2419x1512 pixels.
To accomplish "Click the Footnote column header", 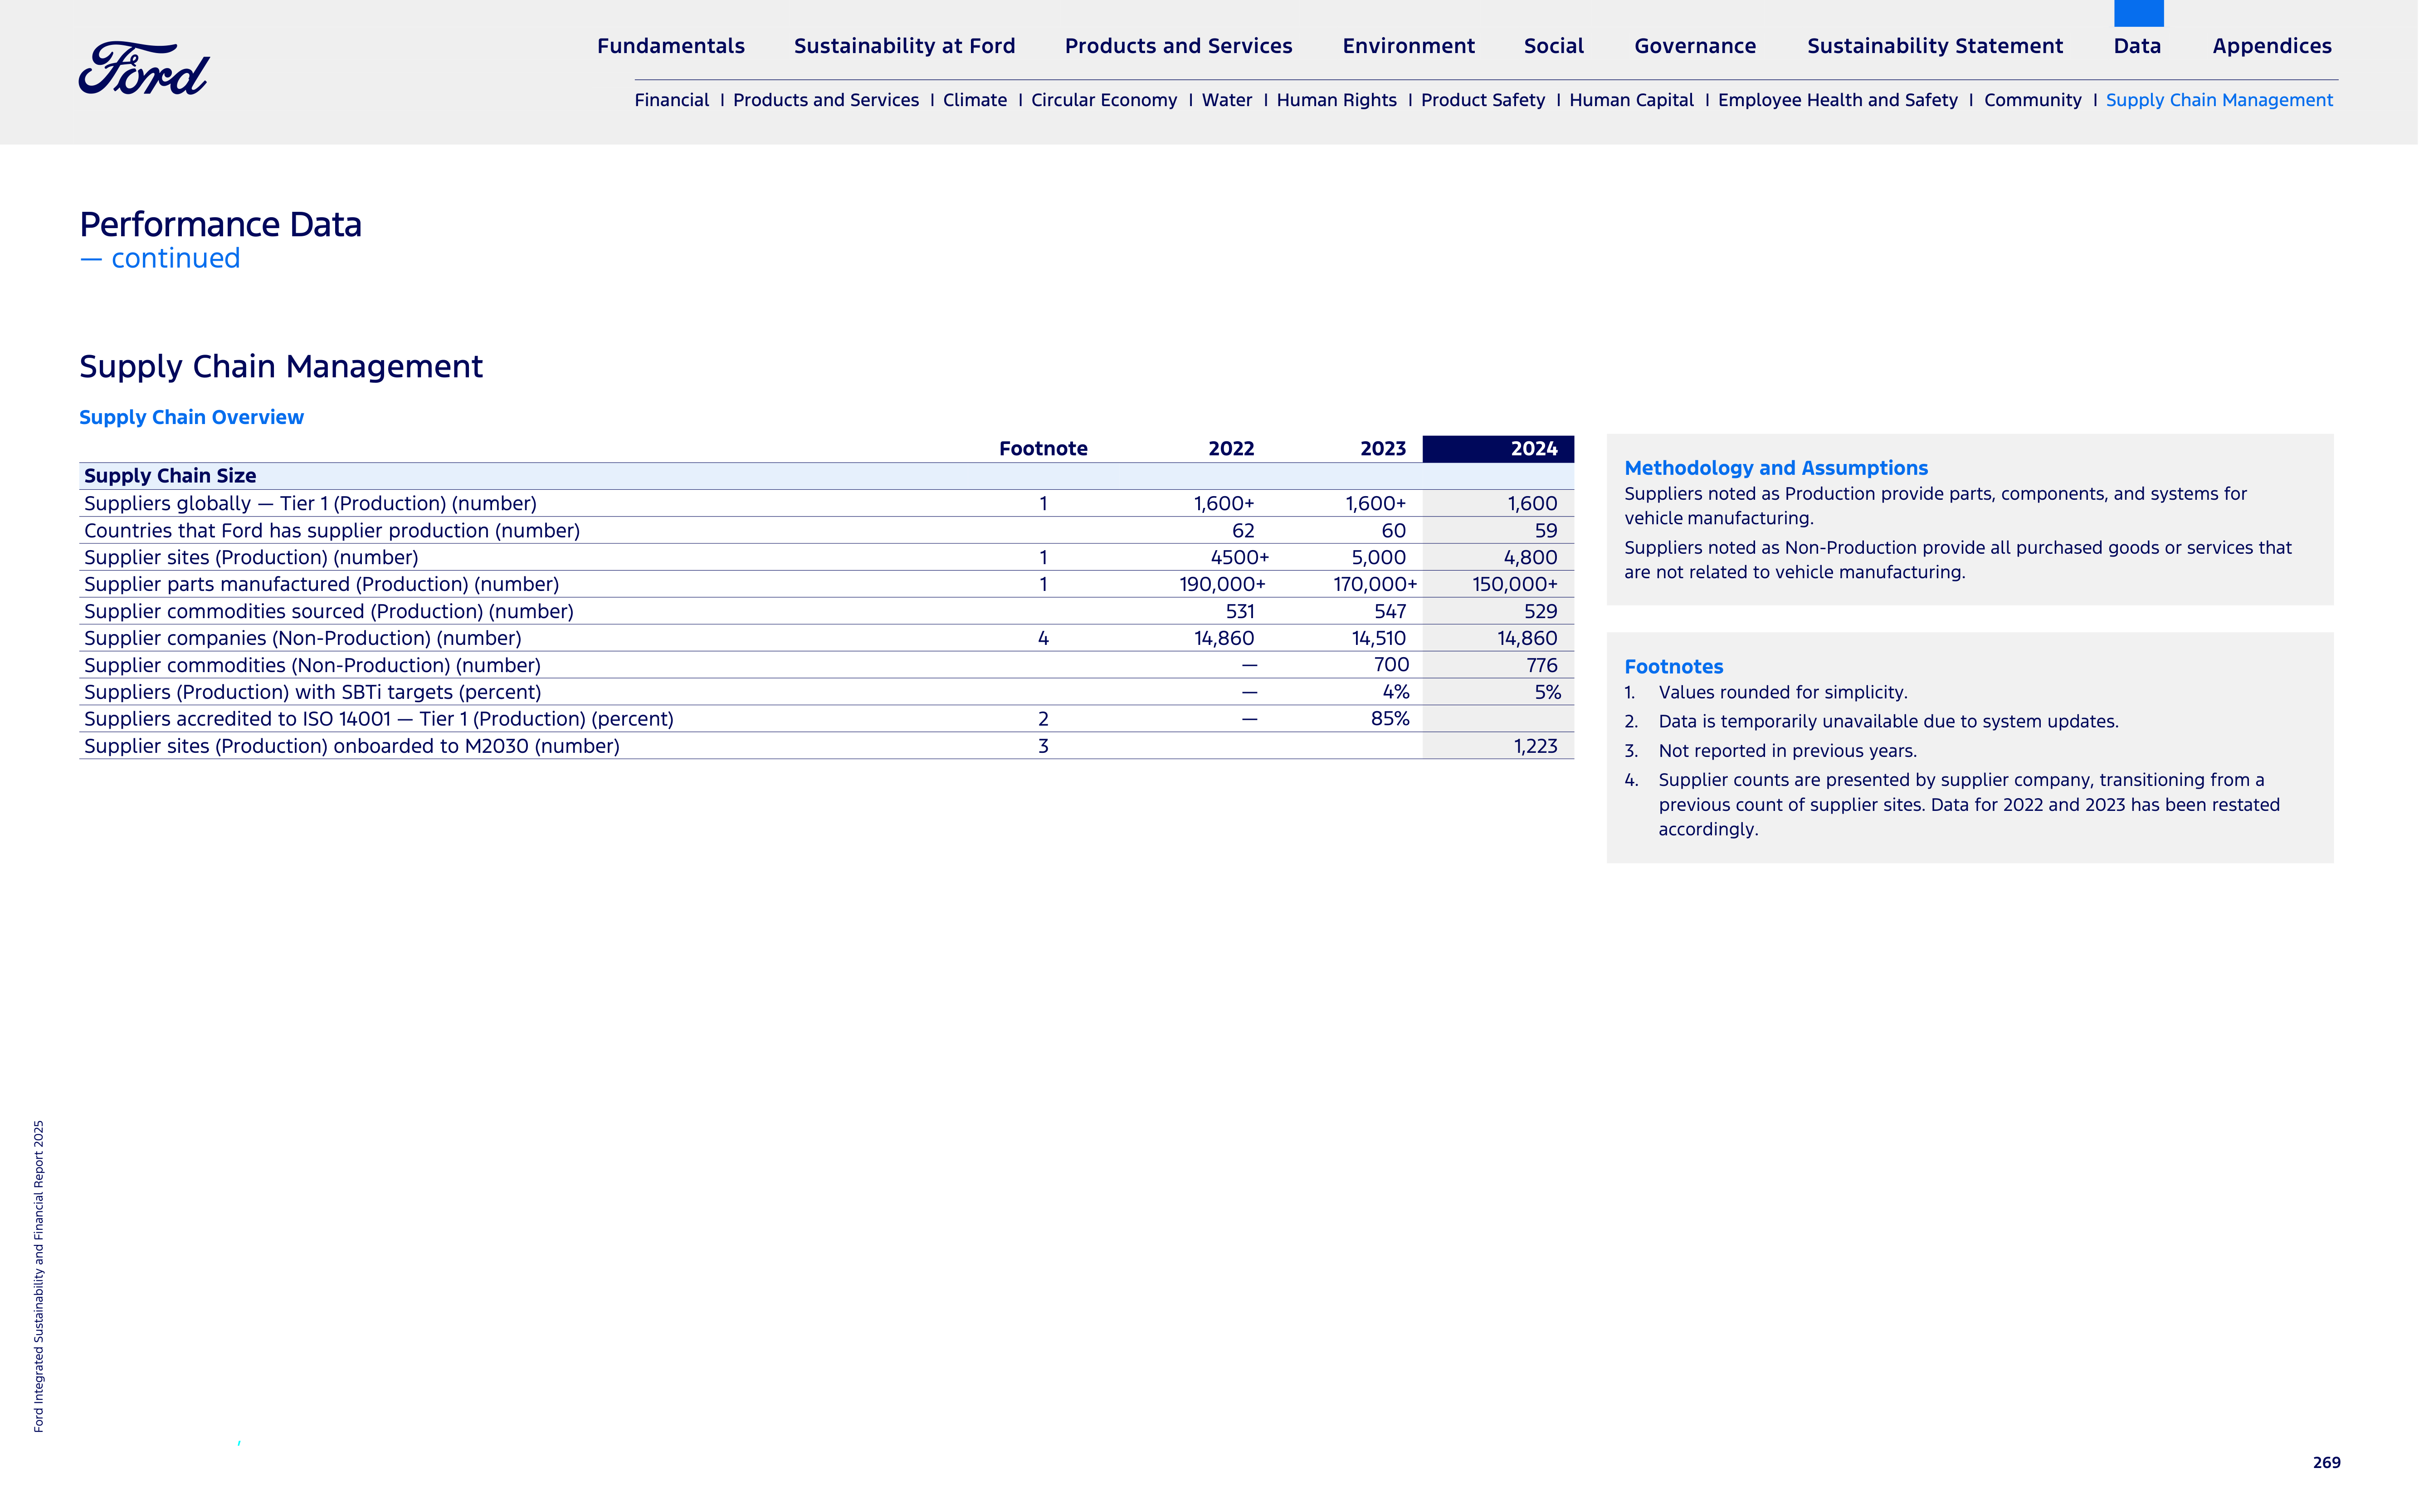I will point(1043,449).
